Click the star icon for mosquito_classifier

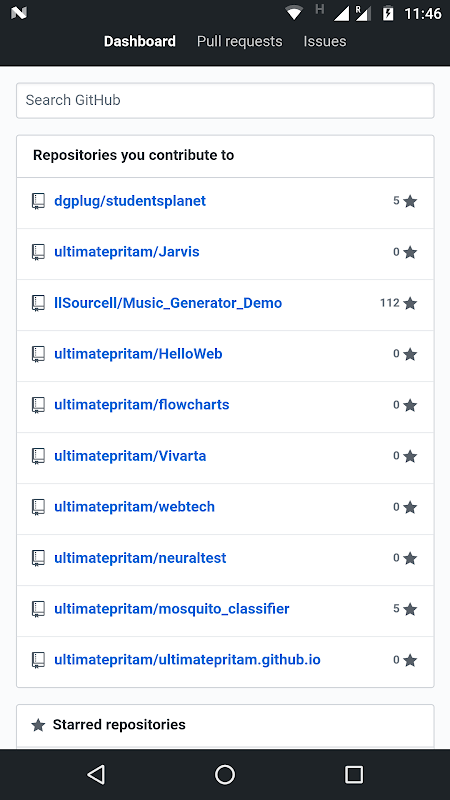tap(410, 609)
